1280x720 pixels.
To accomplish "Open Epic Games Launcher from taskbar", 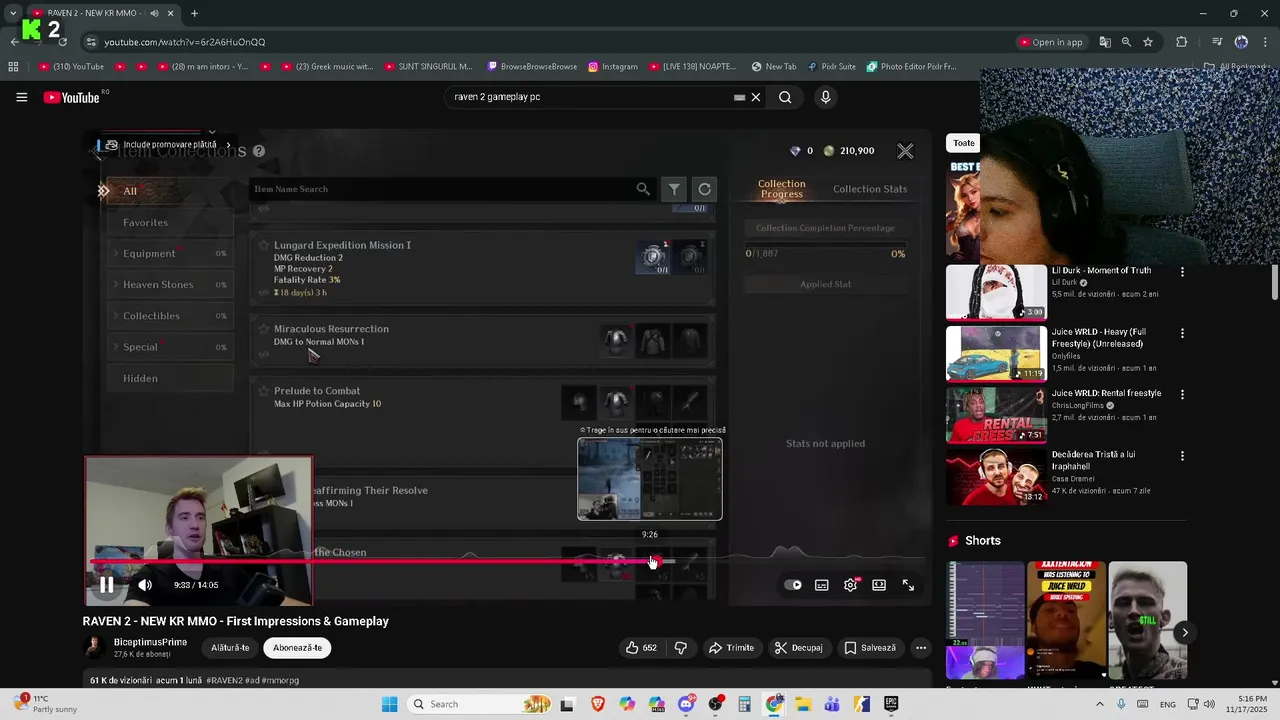I will click(890, 704).
